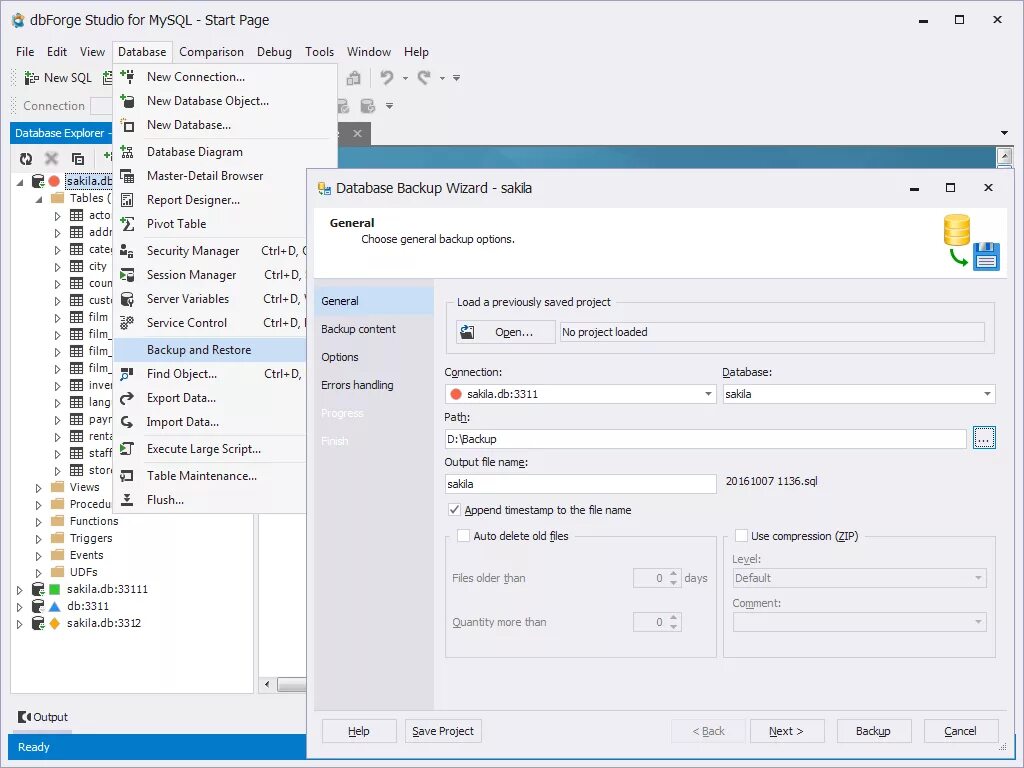
Task: Click the Output file name field
Action: coord(580,484)
